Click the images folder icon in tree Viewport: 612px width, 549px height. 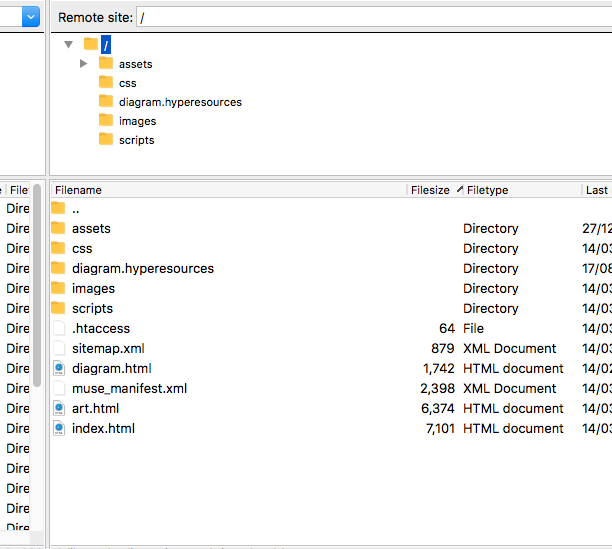(x=106, y=120)
